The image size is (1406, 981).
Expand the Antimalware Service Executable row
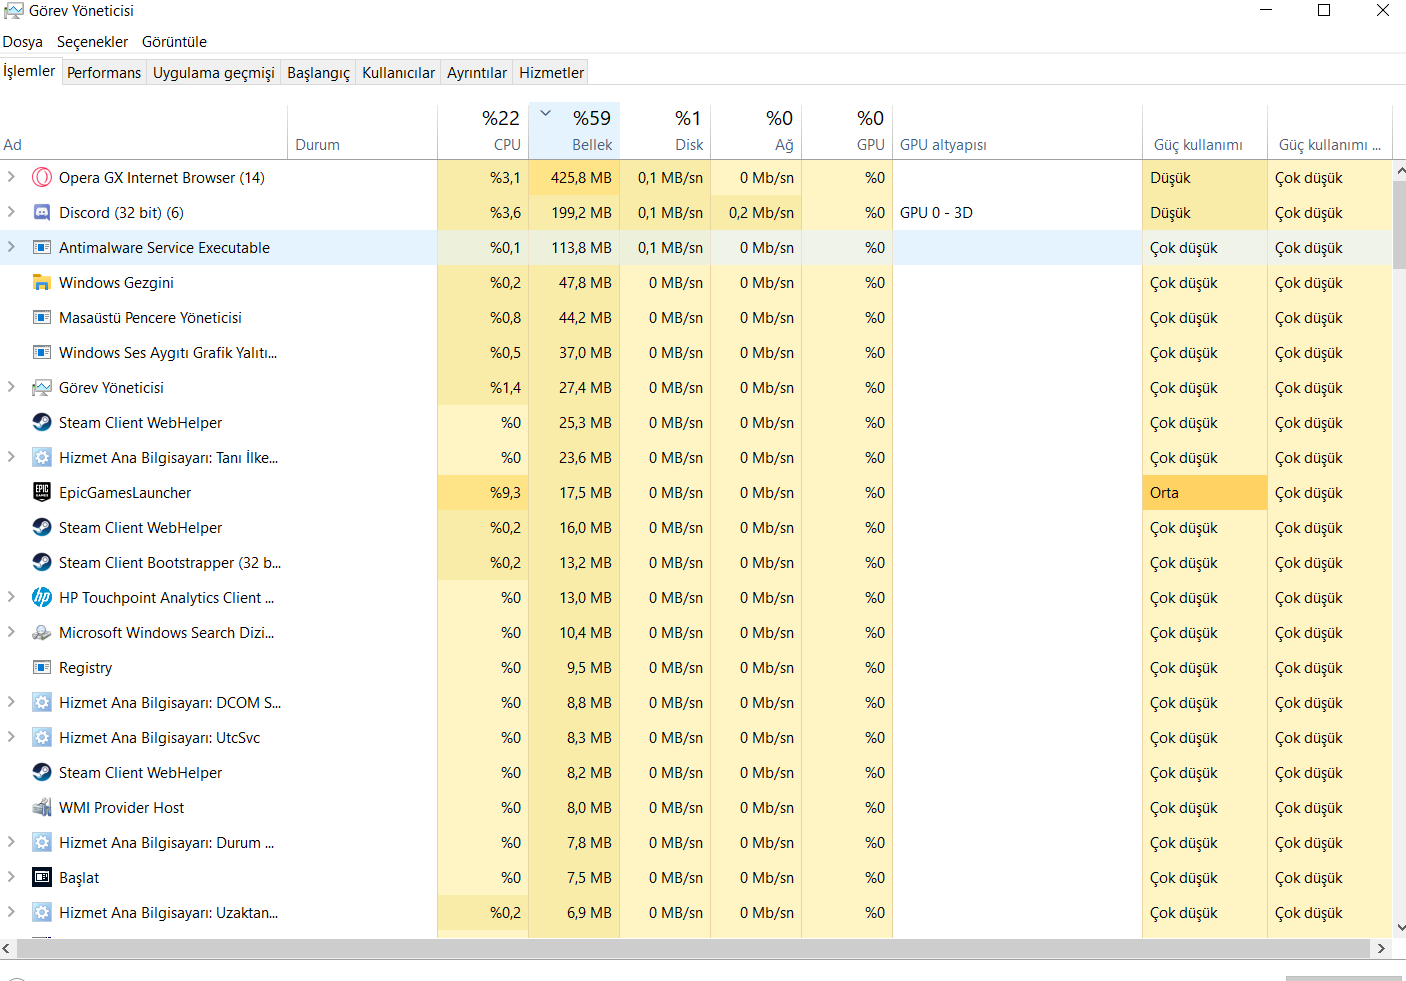[11, 248]
